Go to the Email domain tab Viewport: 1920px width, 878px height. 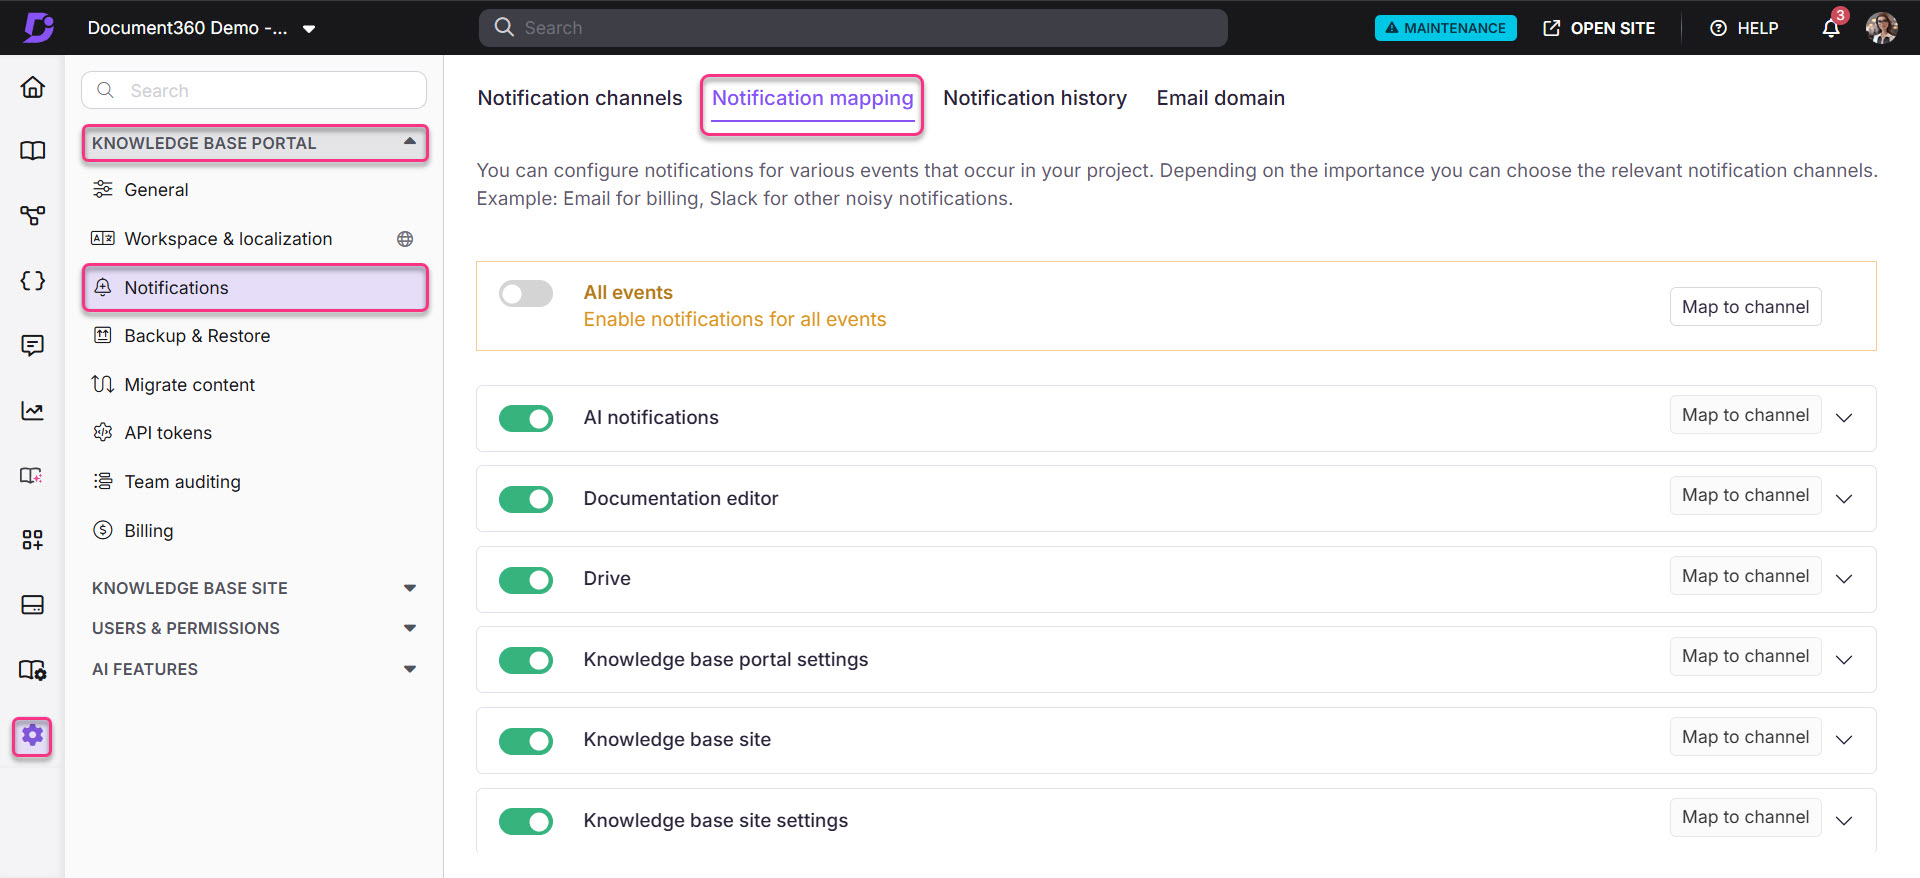pyautogui.click(x=1221, y=98)
